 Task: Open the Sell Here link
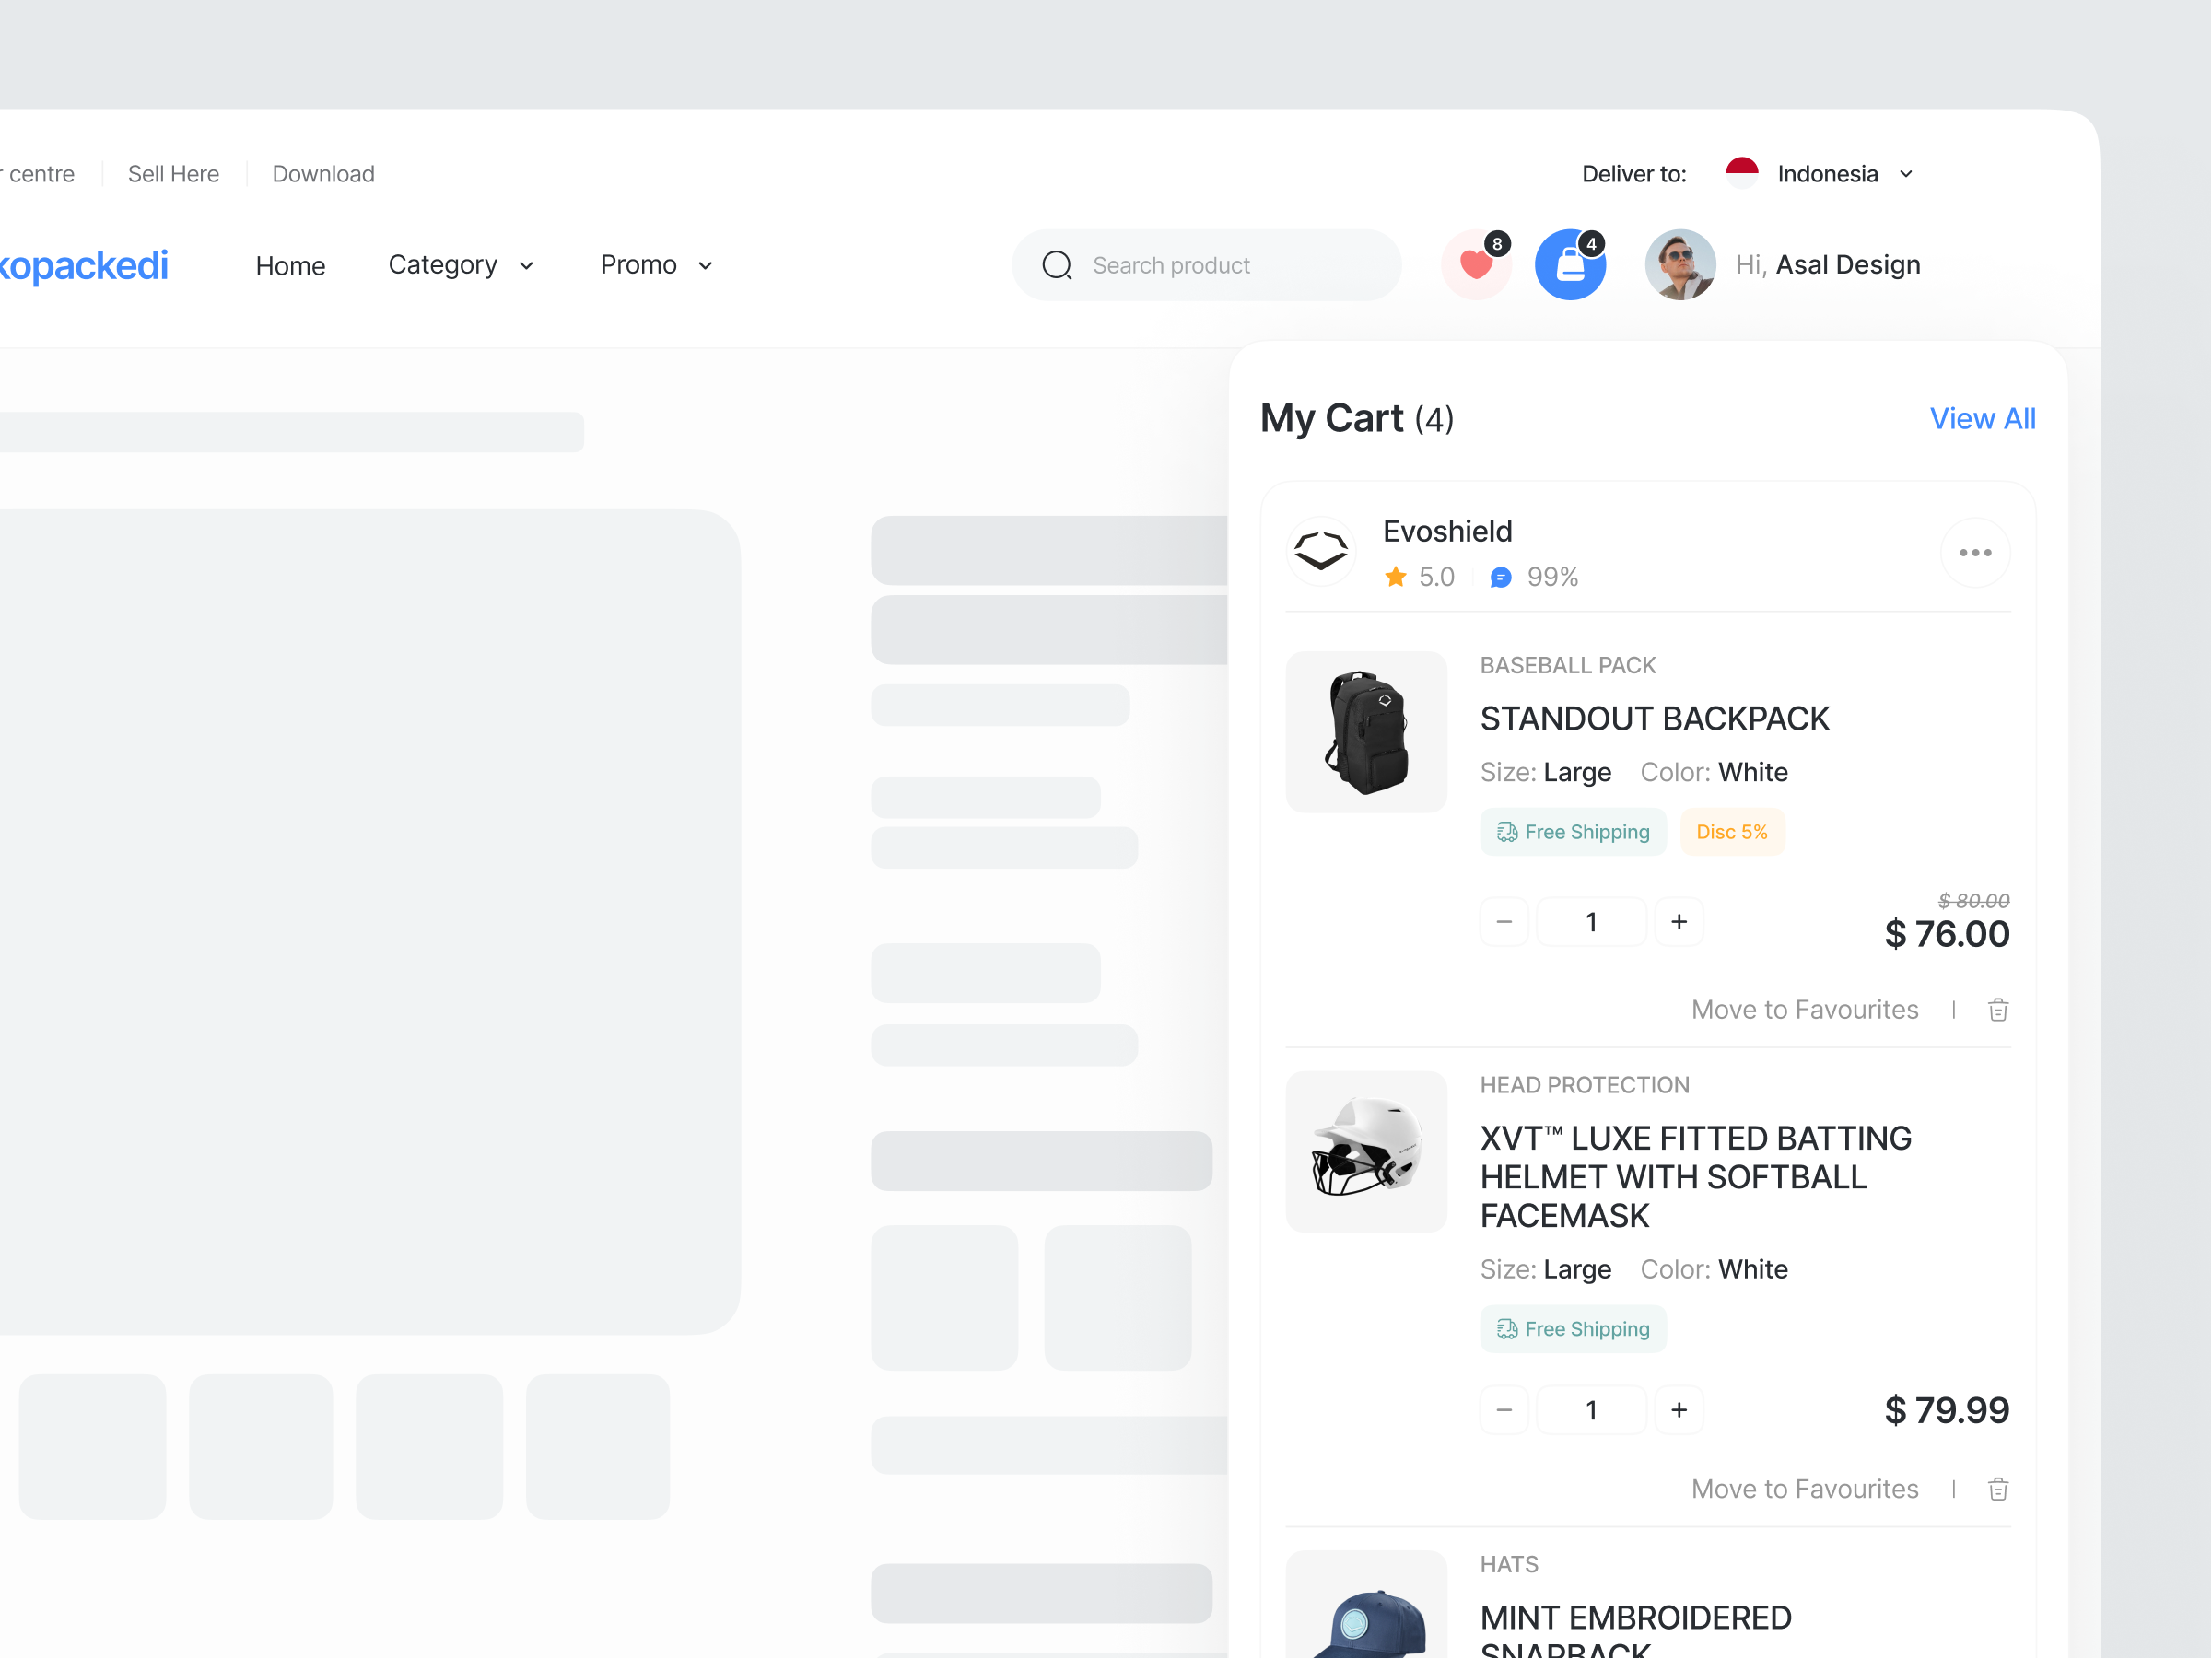pyautogui.click(x=173, y=174)
